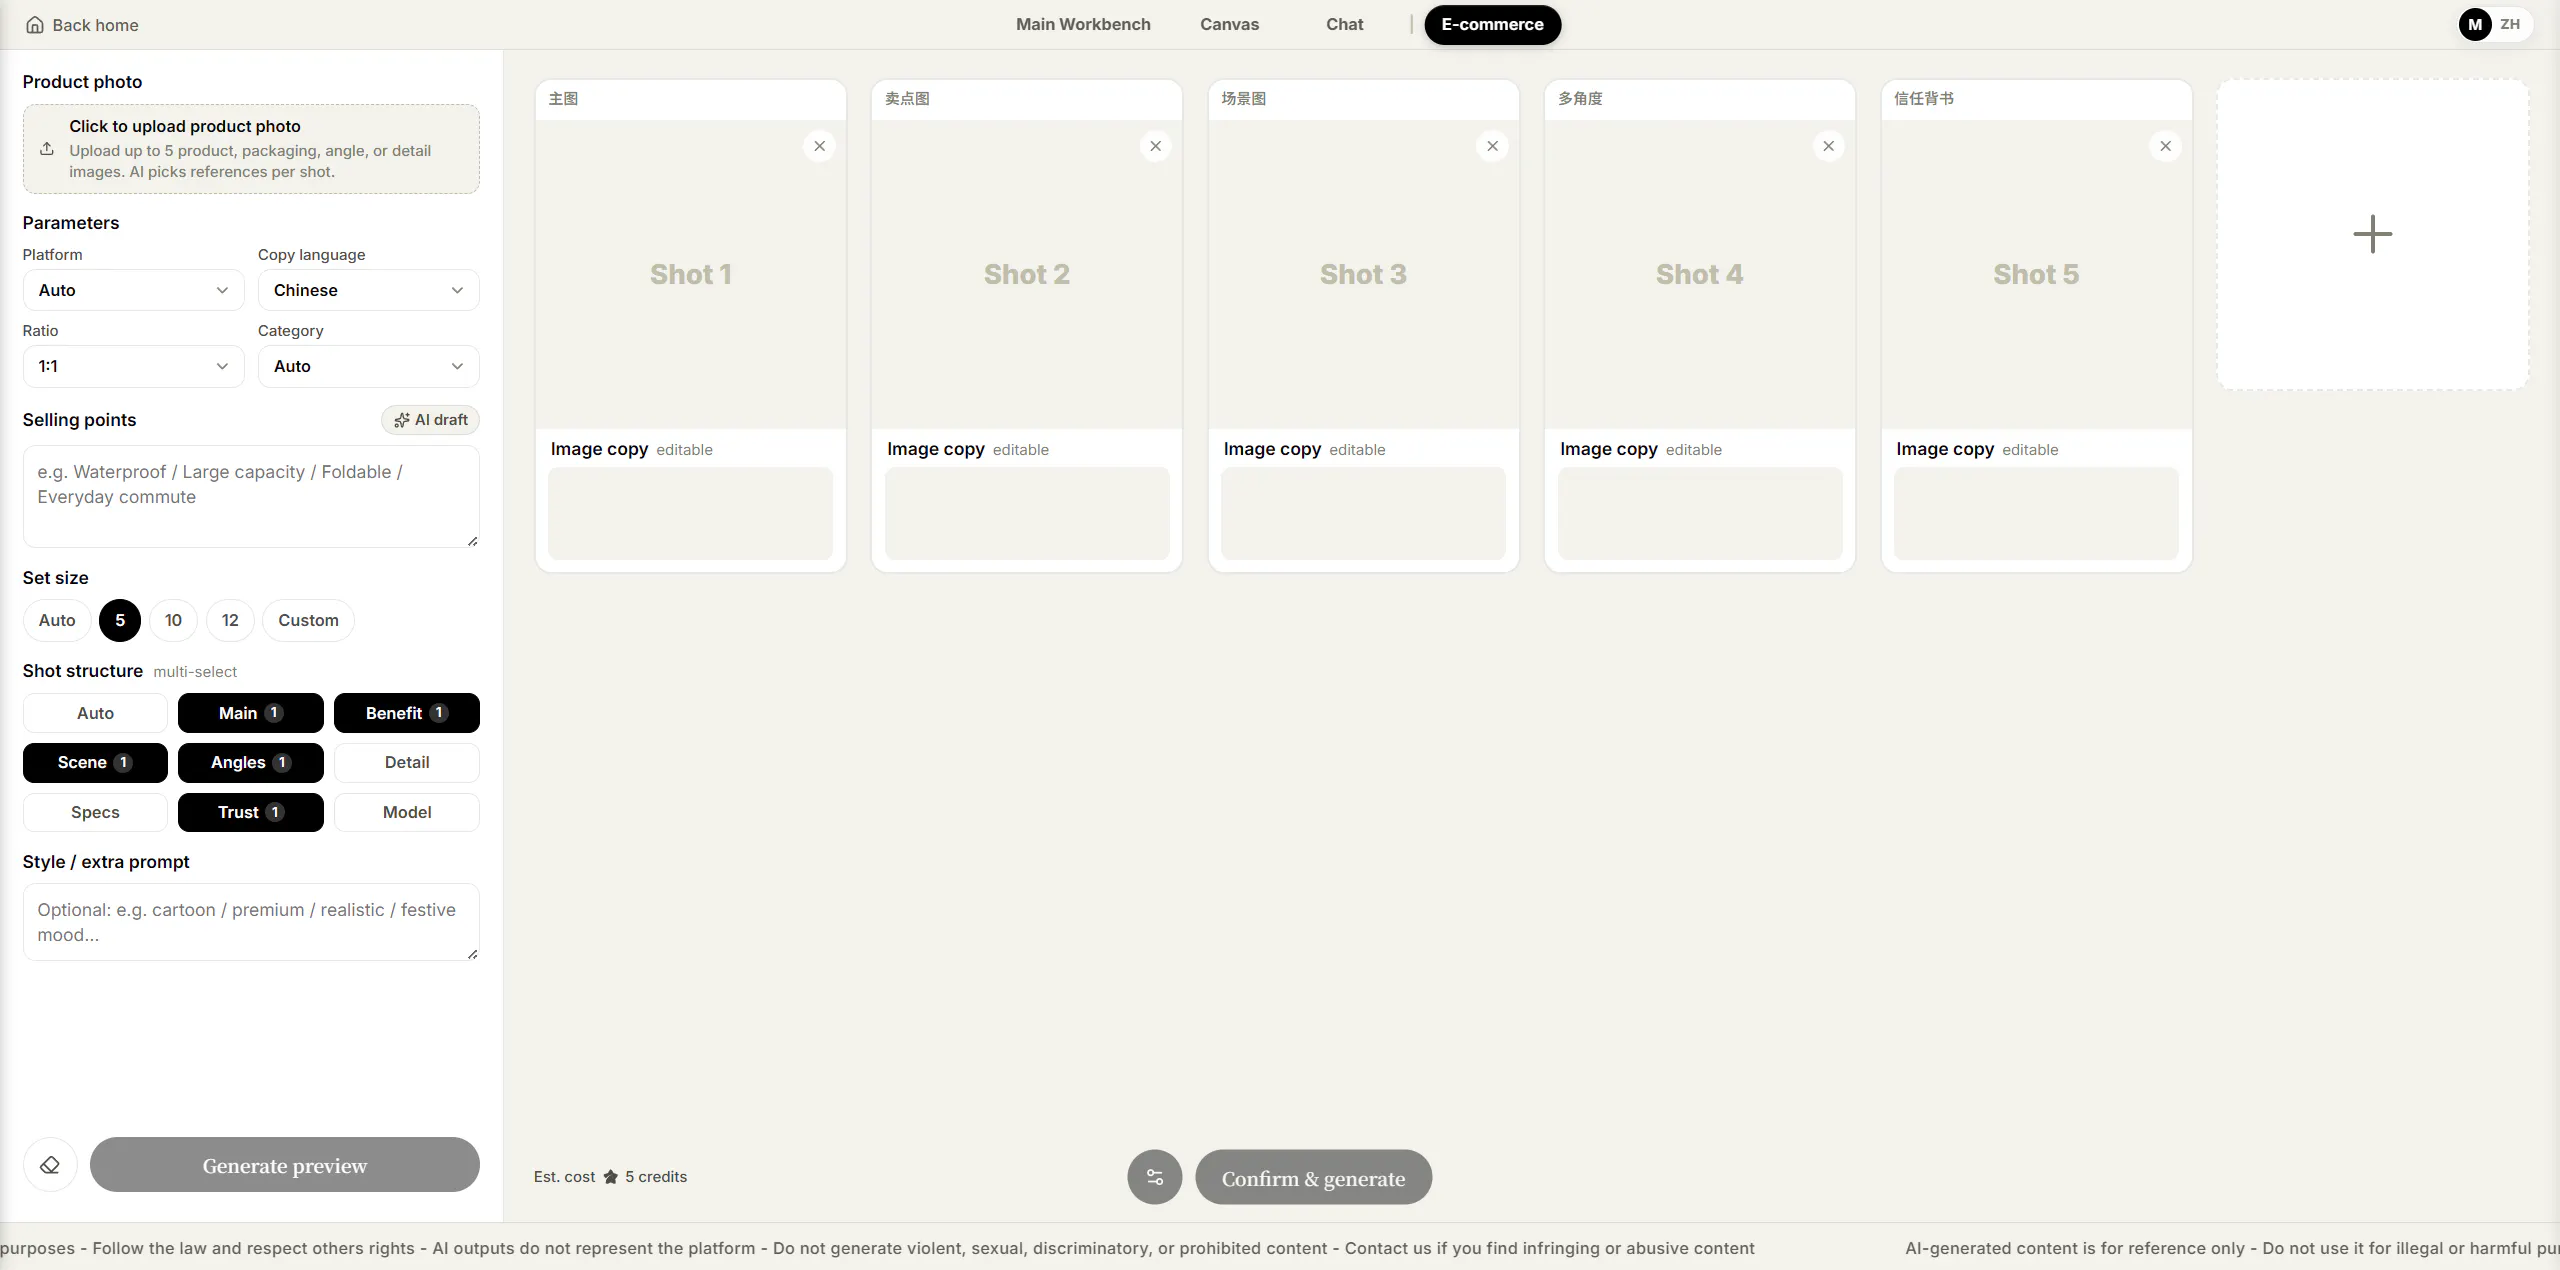The width and height of the screenshot is (2560, 1270).
Task: Switch language with the ZH toggle
Action: point(2510,25)
